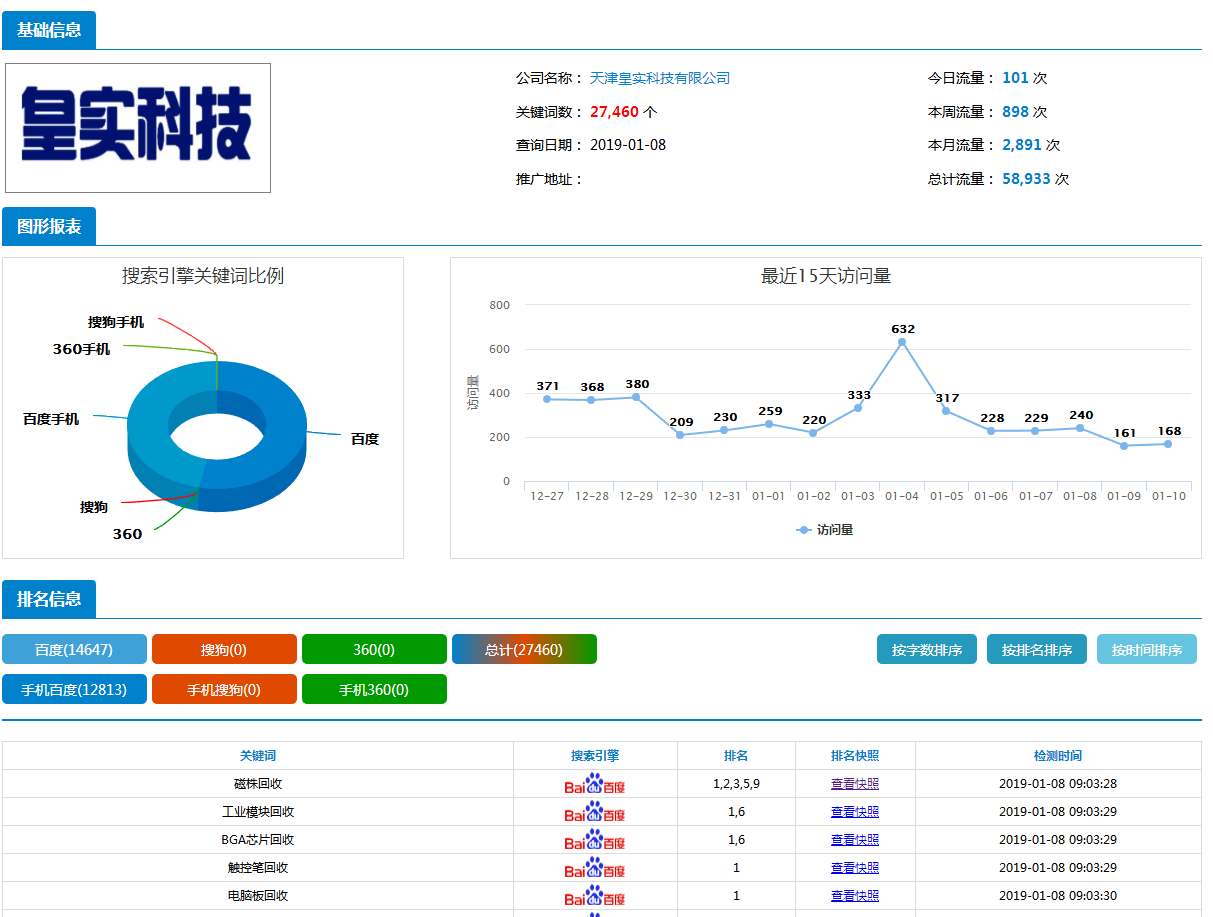This screenshot has width=1213, height=917.
Task: Click Baidu logo in 工业模块回收 row
Action: pyautogui.click(x=595, y=812)
